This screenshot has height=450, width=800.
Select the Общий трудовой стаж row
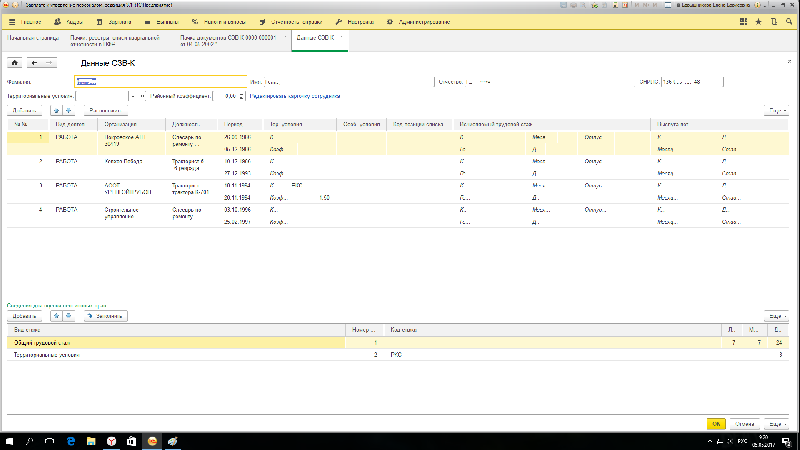pyautogui.click(x=398, y=343)
